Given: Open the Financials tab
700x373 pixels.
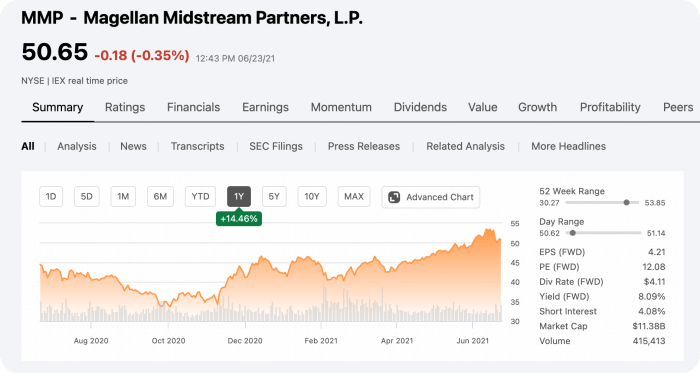Looking at the screenshot, I should click(193, 108).
